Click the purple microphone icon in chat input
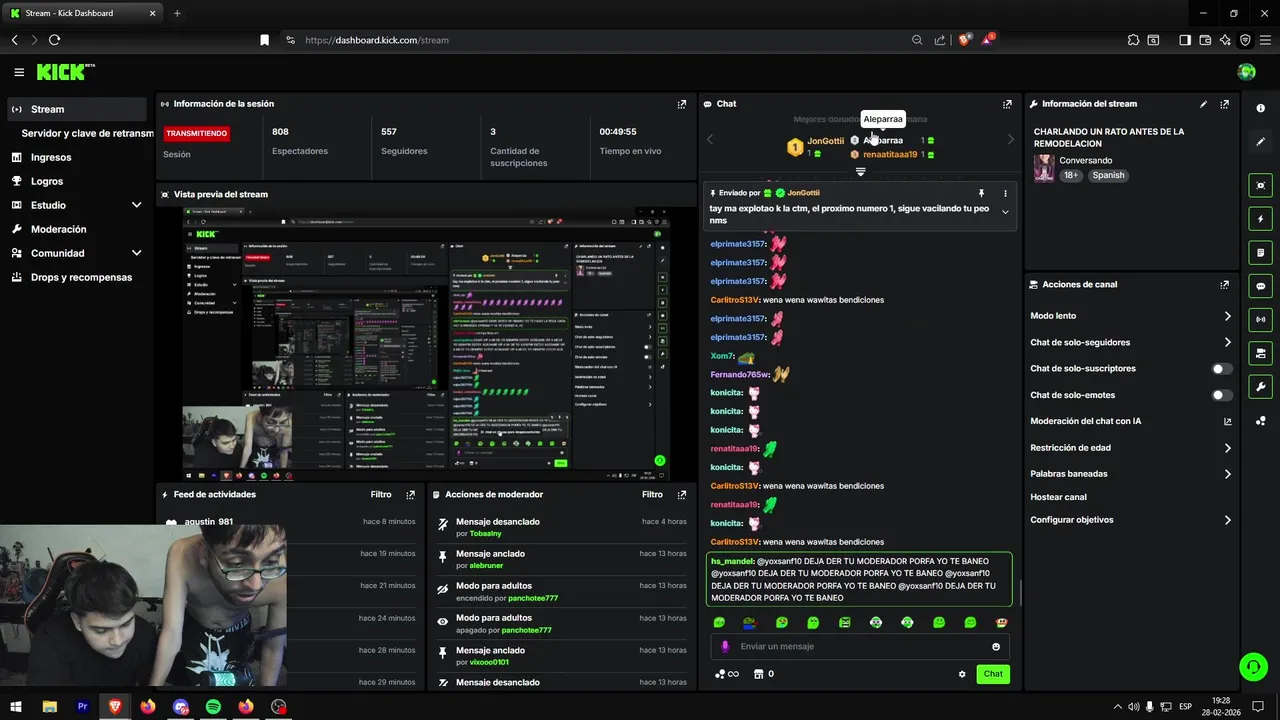Image resolution: width=1280 pixels, height=720 pixels. 725,647
